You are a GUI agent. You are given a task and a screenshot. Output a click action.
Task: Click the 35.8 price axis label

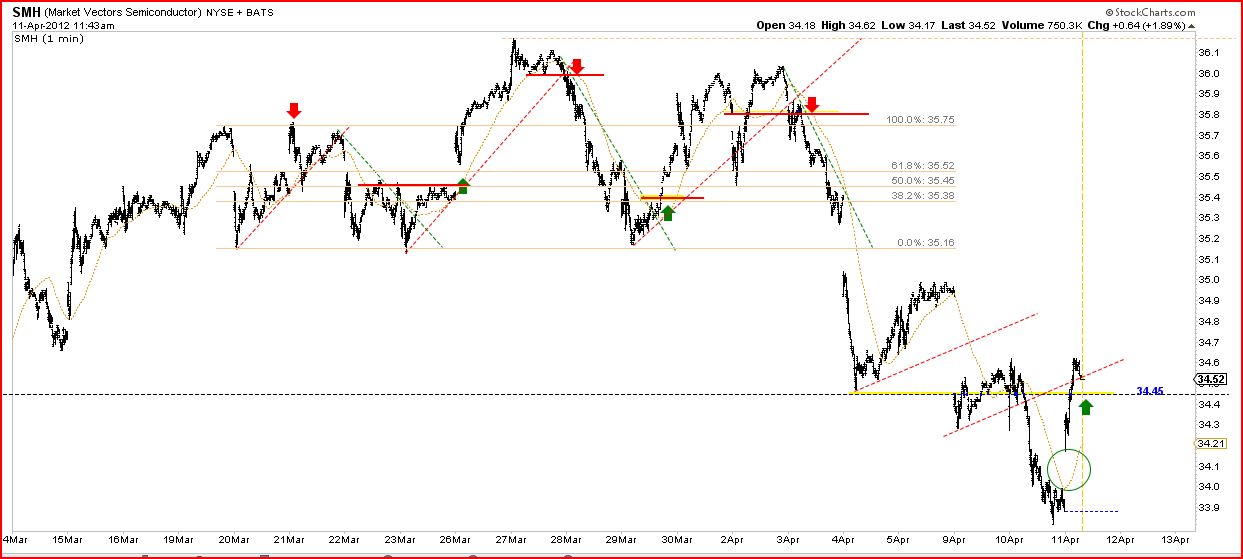pyautogui.click(x=1207, y=115)
